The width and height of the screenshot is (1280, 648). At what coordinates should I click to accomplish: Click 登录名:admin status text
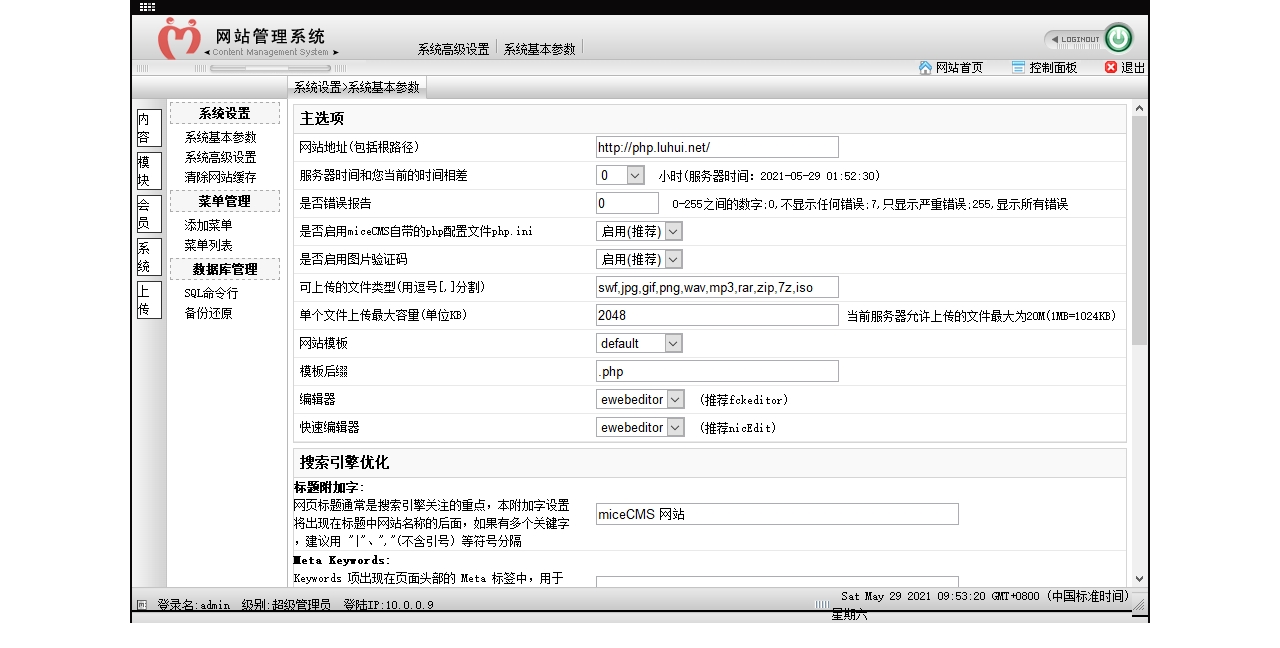click(x=194, y=605)
